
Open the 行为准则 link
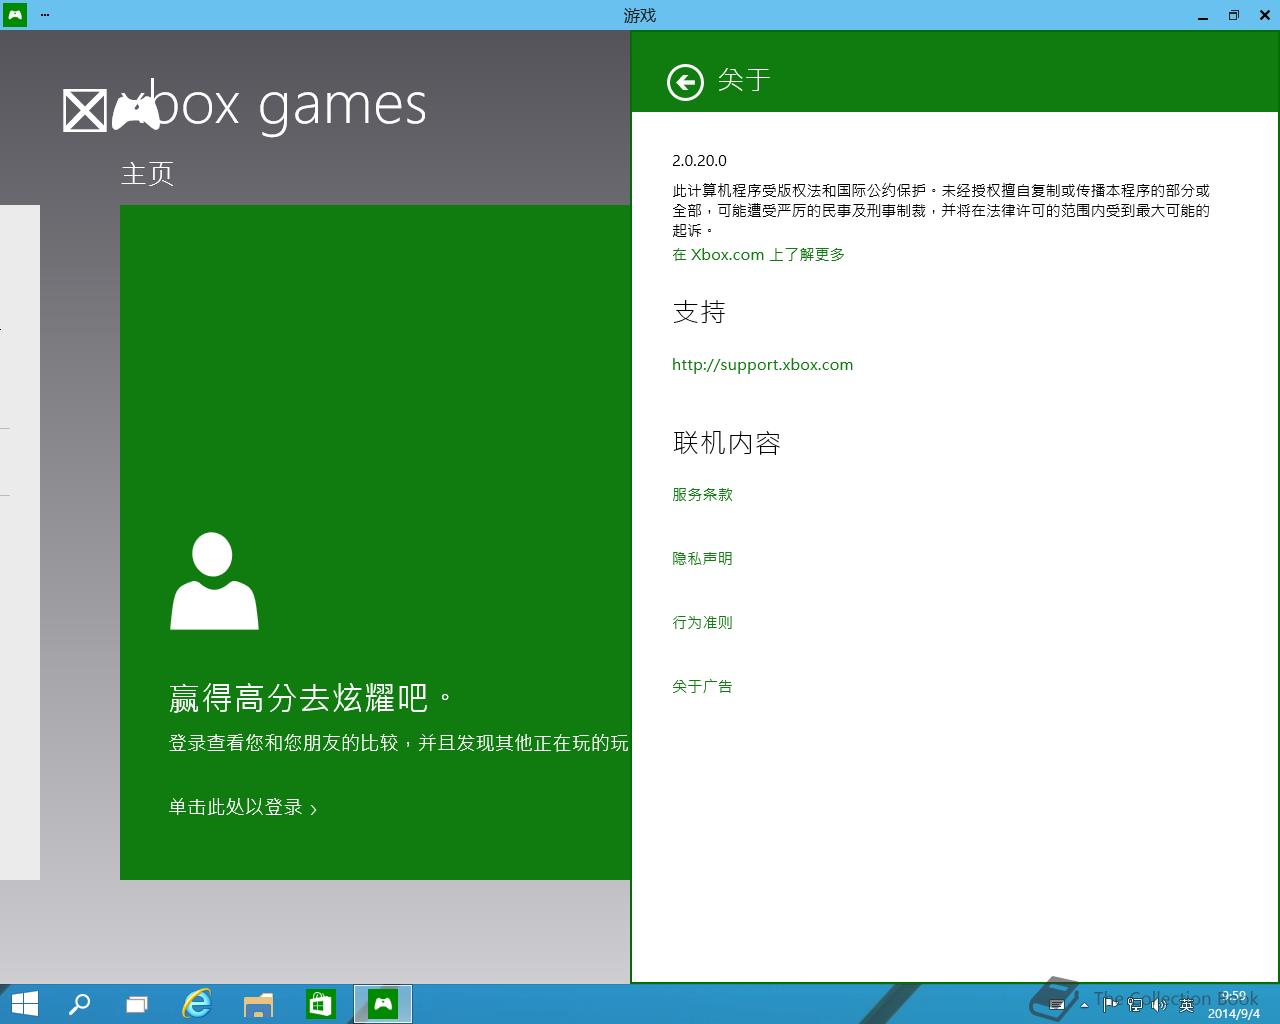point(703,623)
